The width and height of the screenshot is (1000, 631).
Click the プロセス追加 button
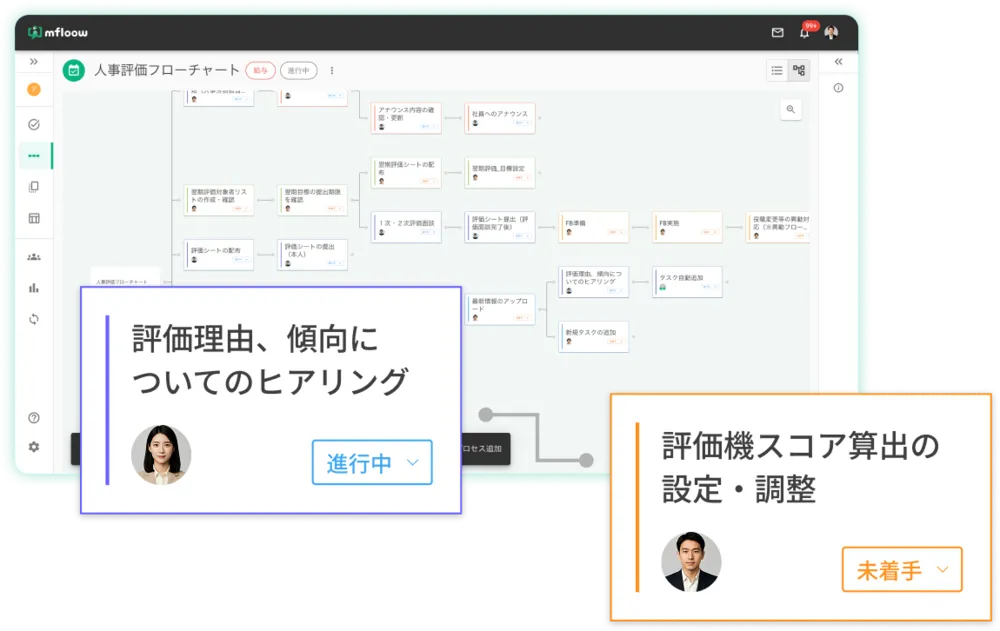[x=485, y=449]
